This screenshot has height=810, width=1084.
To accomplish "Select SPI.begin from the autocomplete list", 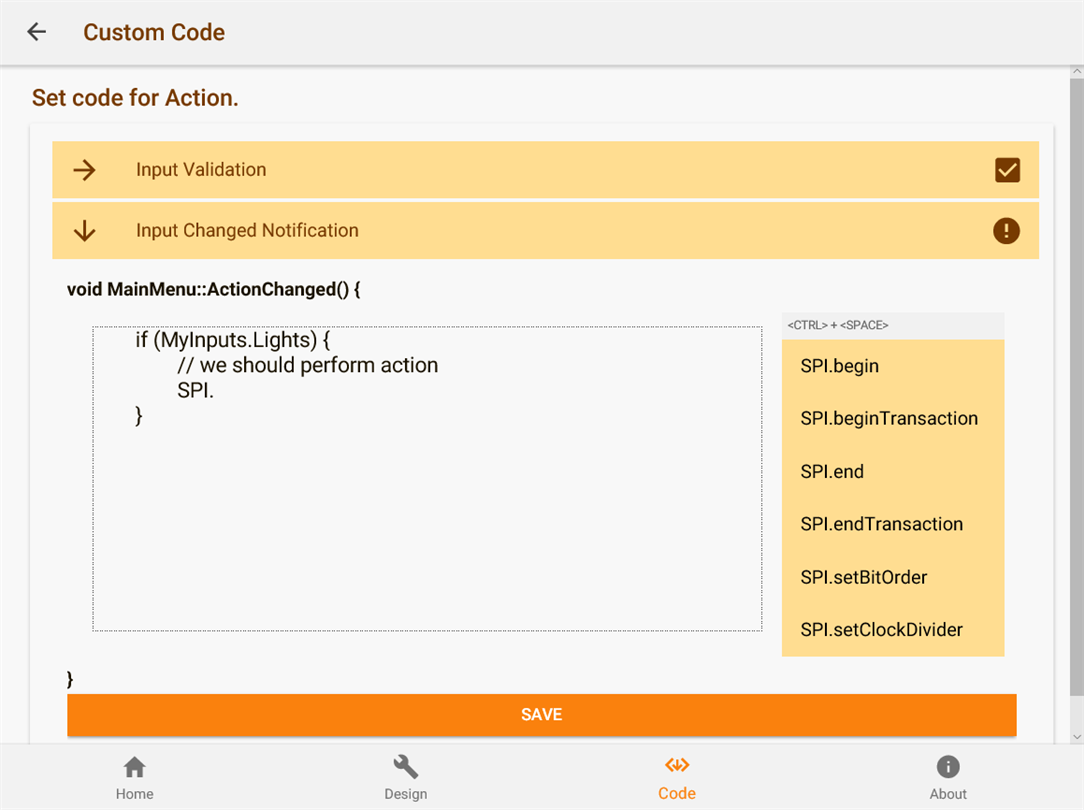I will 840,366.
